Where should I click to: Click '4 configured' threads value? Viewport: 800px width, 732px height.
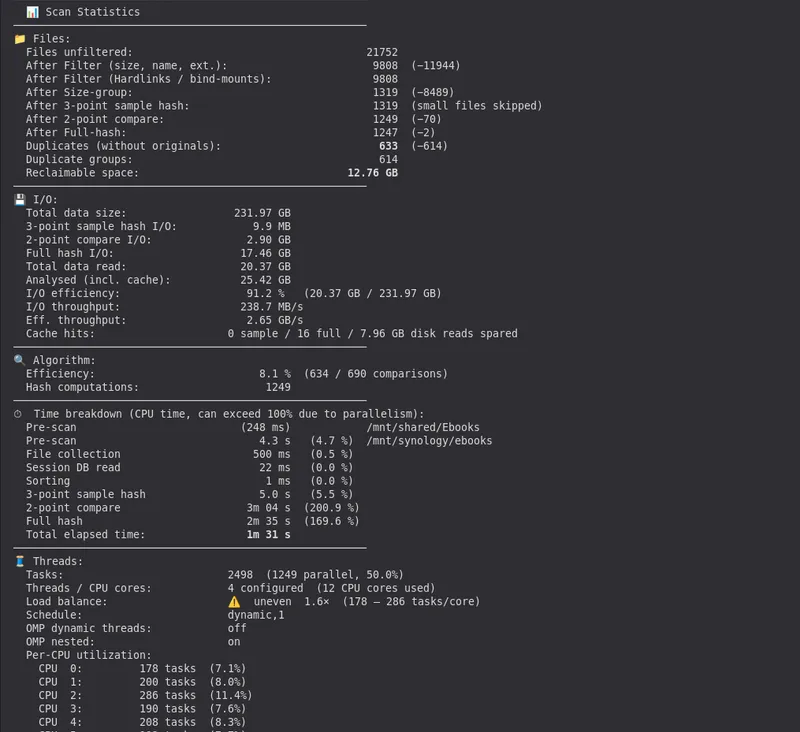(x=265, y=588)
